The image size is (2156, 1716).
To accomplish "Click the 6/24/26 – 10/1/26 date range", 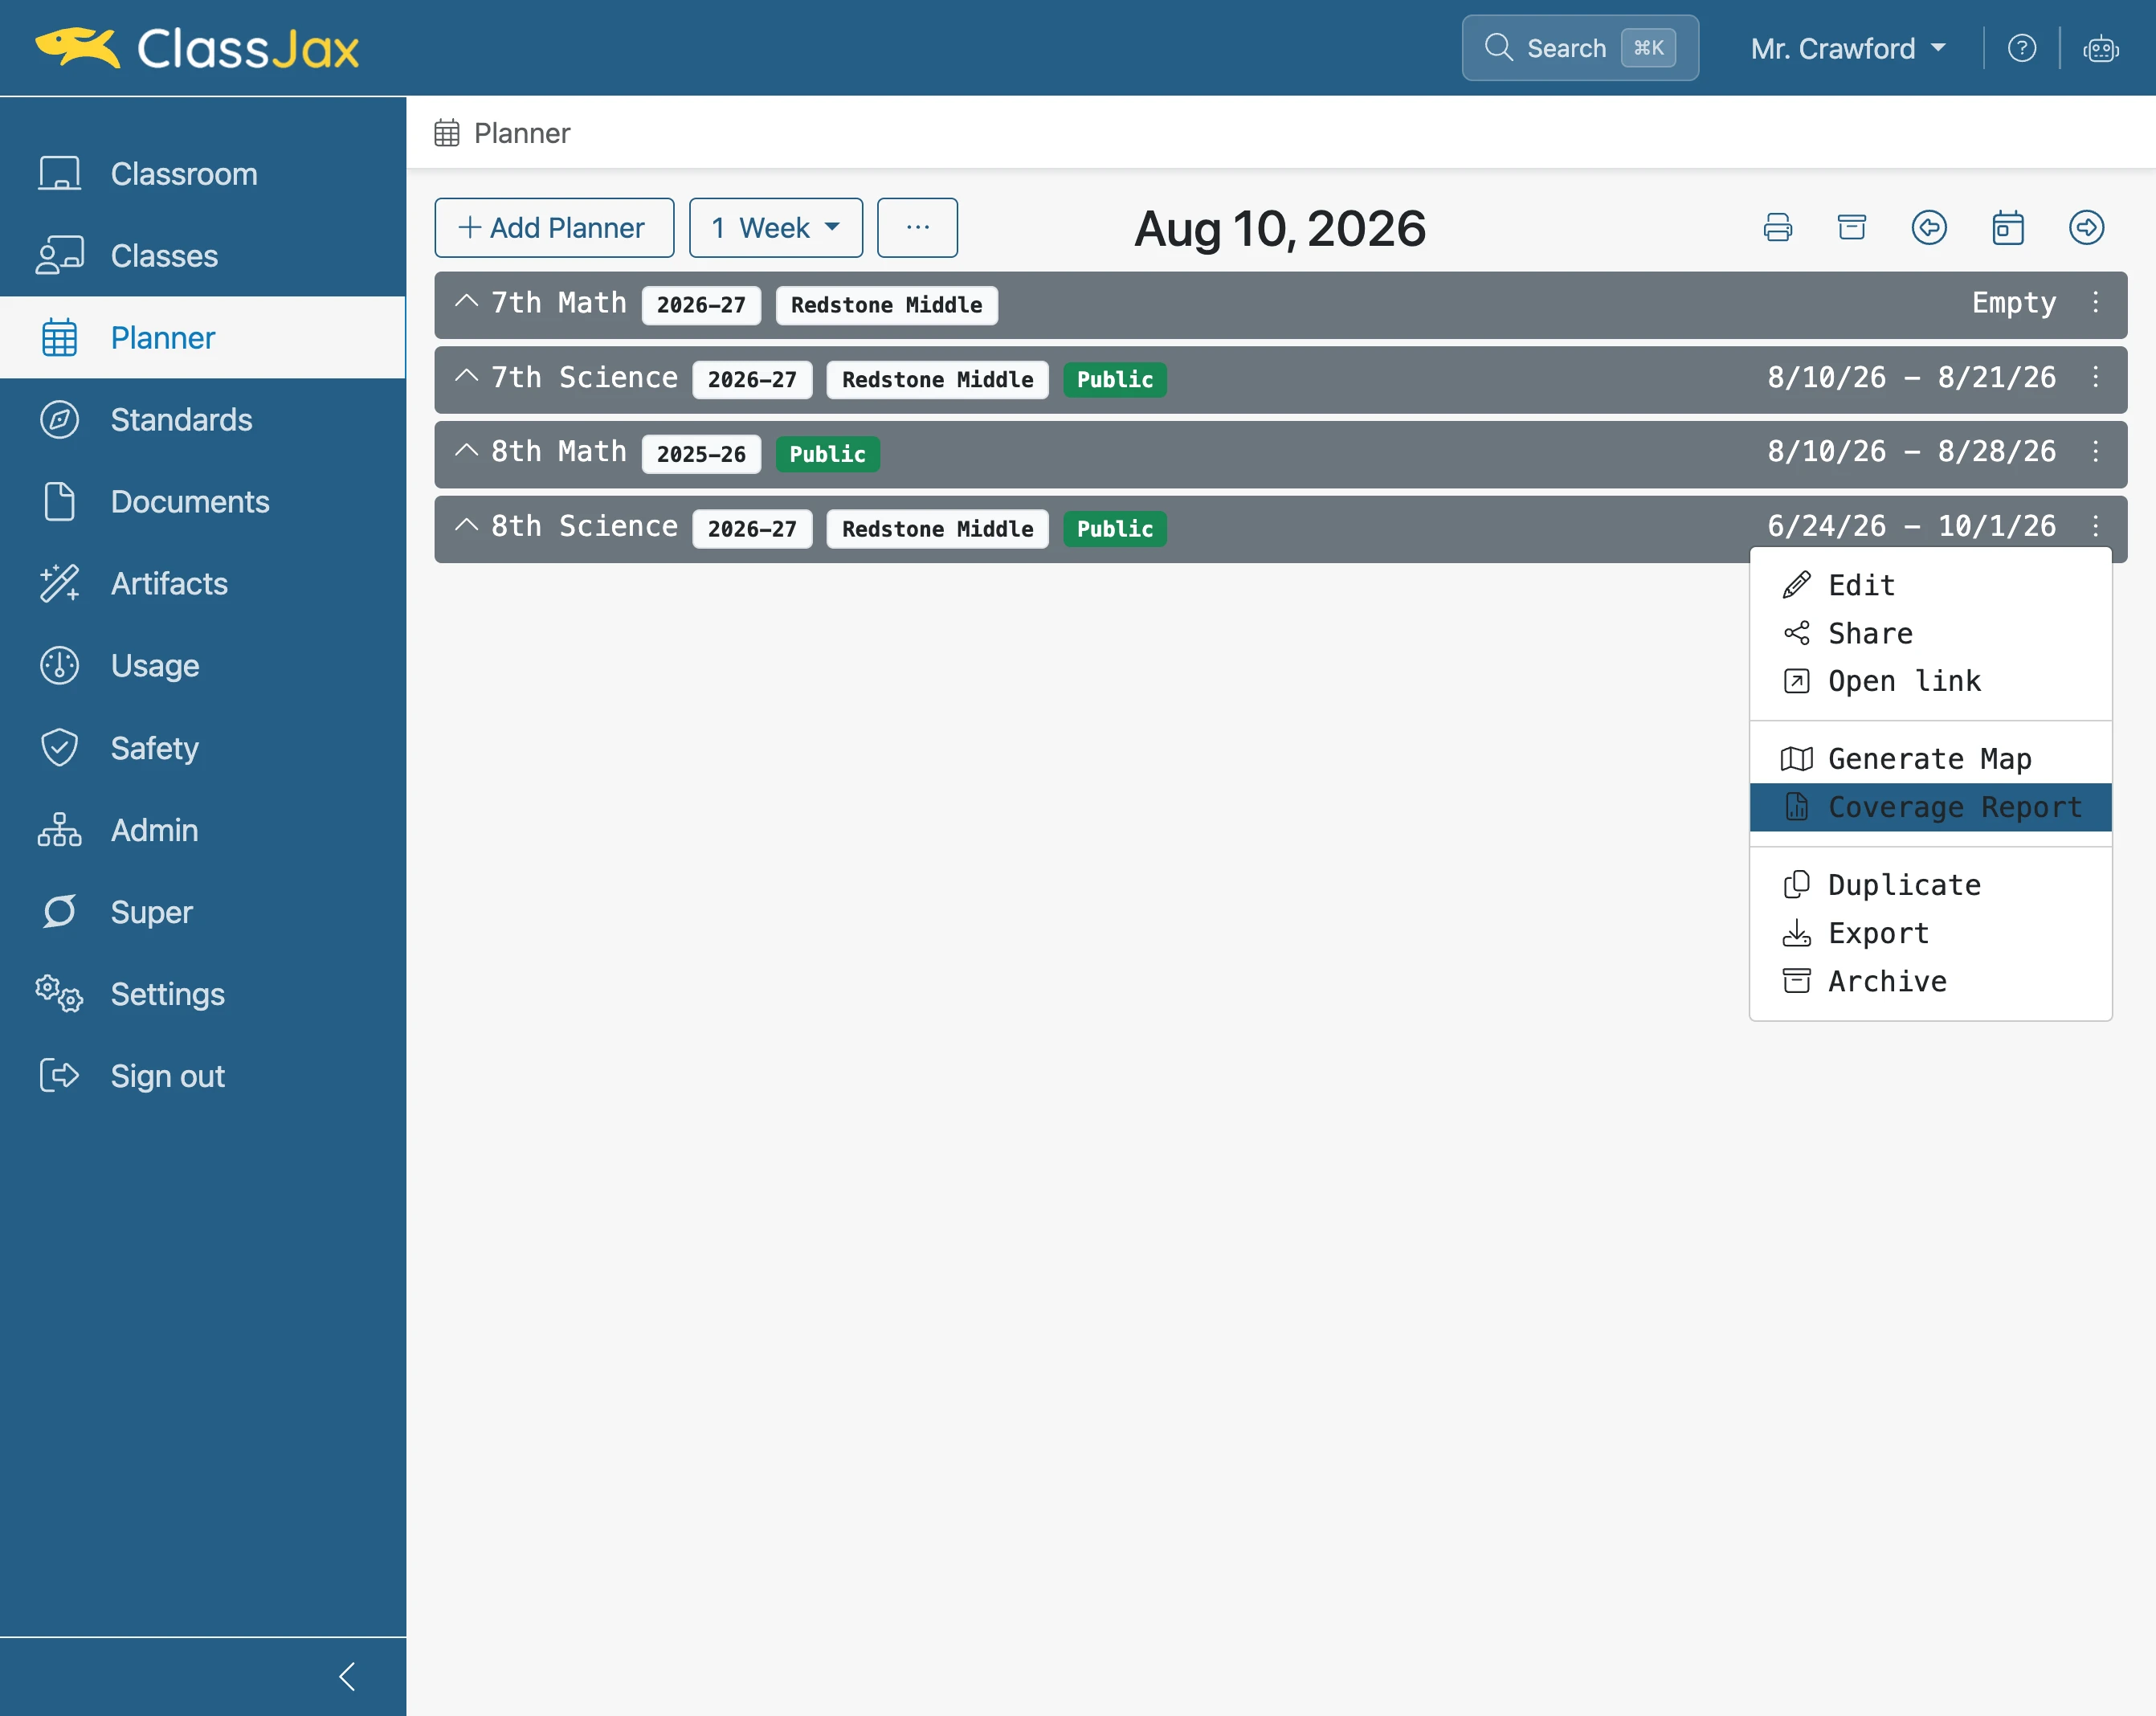I will [x=1911, y=526].
